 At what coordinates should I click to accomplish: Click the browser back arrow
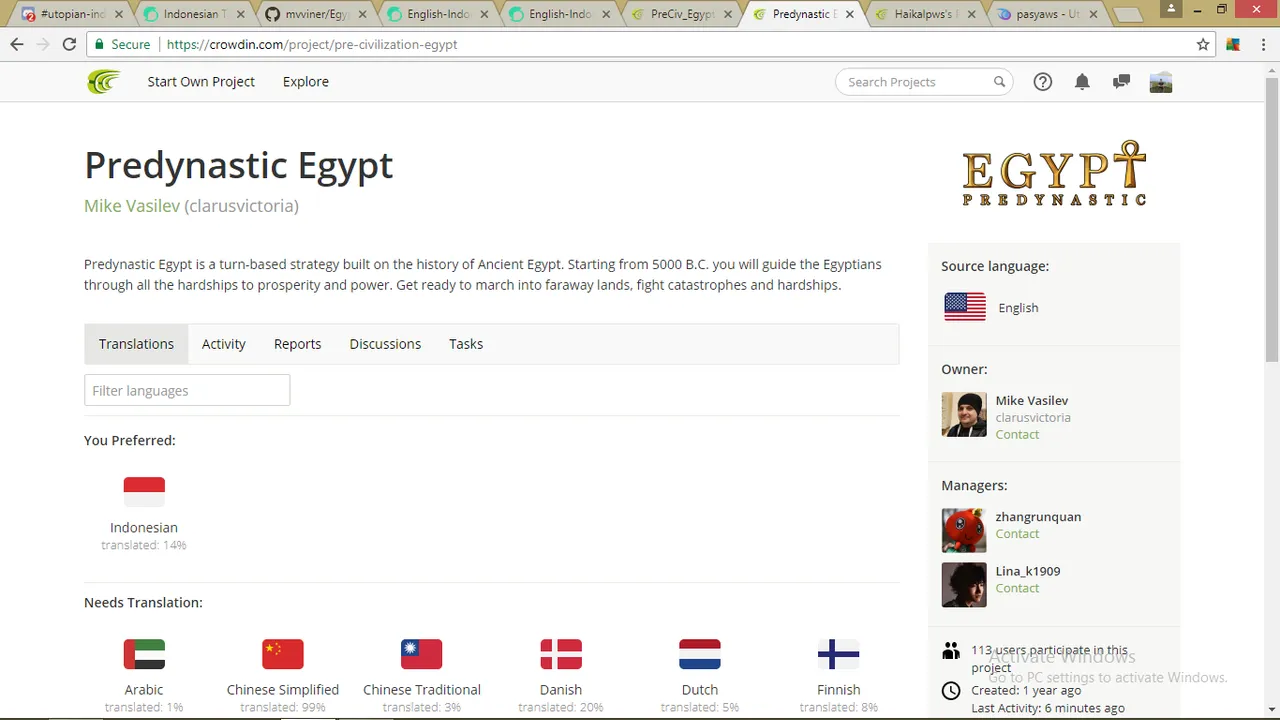pyautogui.click(x=17, y=44)
